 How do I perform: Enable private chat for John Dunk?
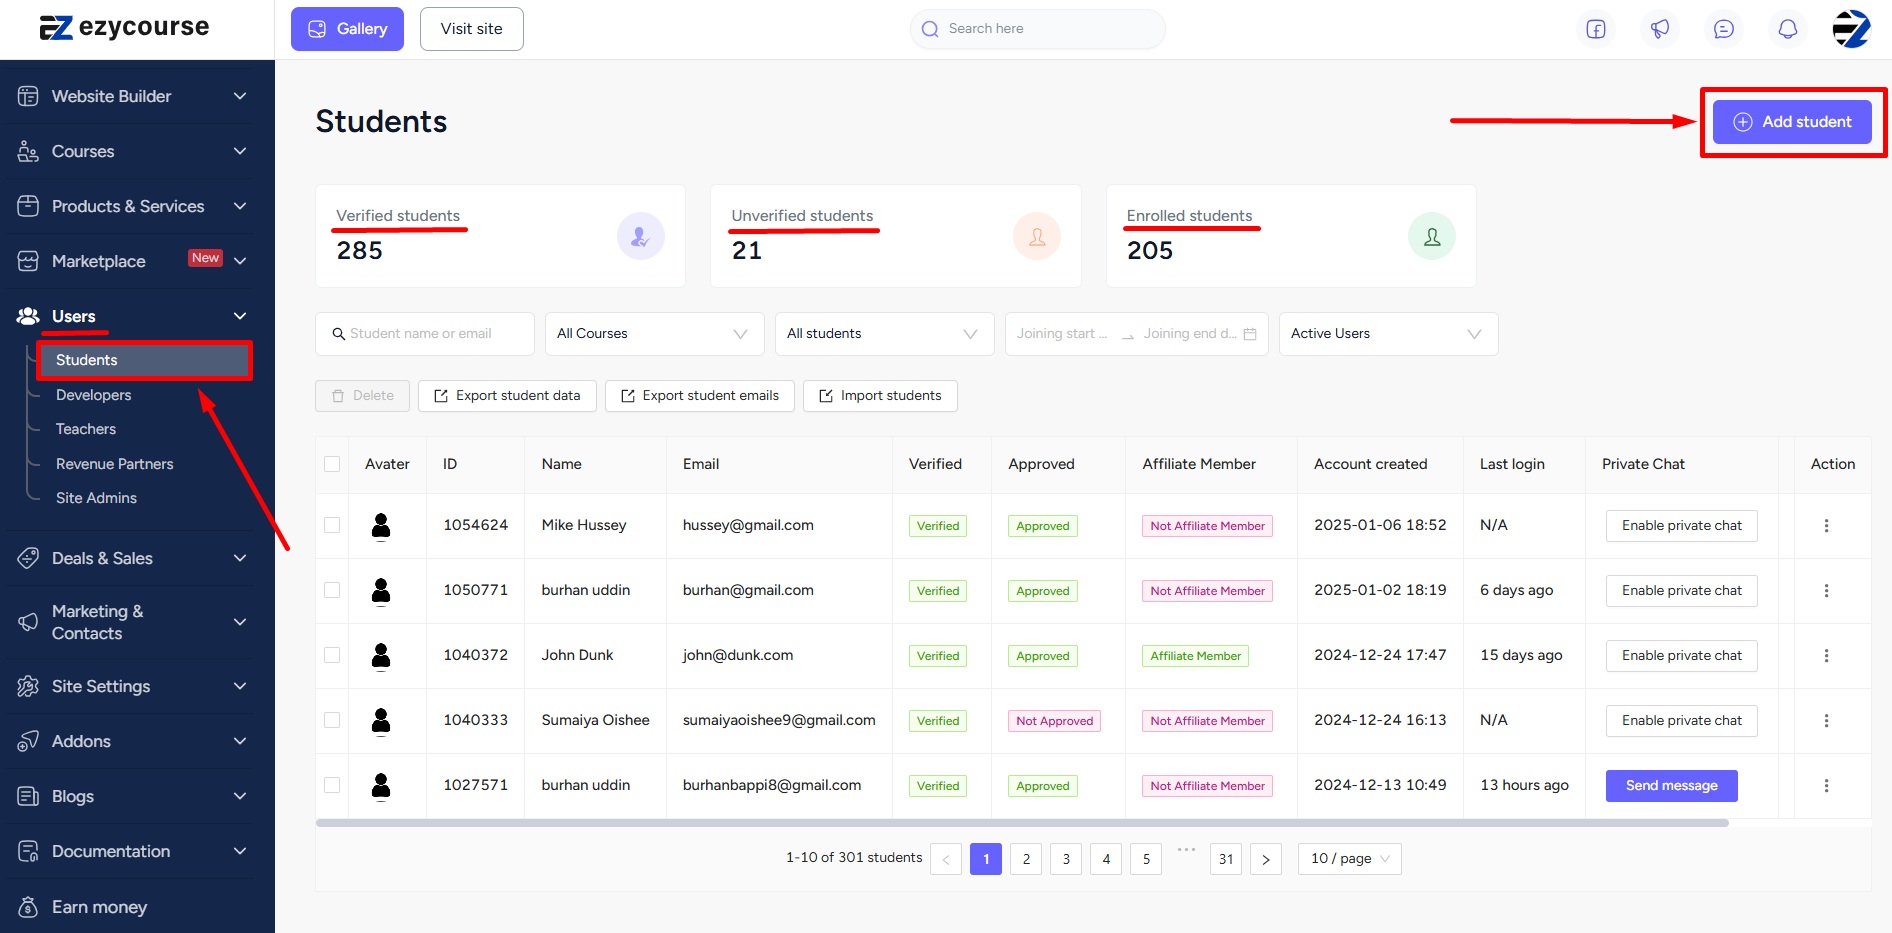1681,656
